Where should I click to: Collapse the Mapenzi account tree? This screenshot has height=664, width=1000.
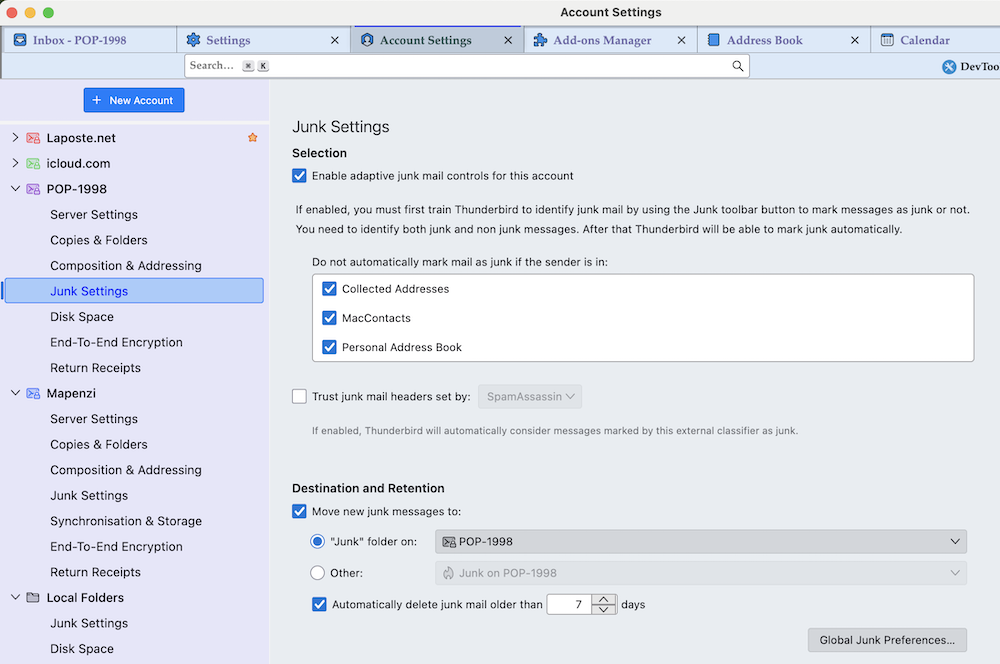click(x=15, y=394)
